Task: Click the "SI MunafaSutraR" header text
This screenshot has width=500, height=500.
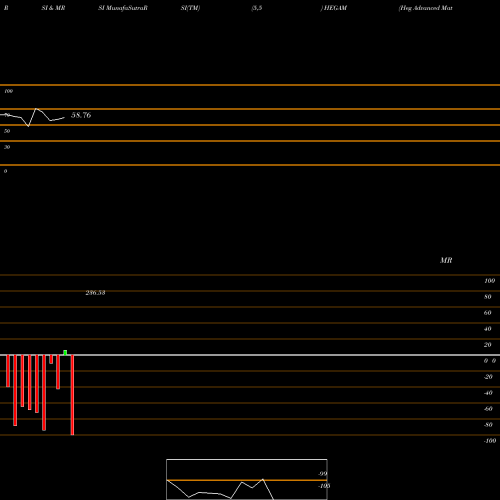Action: (123, 8)
